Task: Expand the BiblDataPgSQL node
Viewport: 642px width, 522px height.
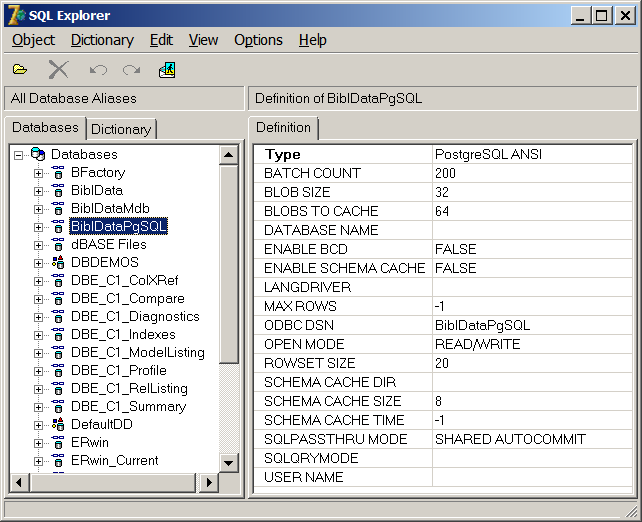Action: click(x=38, y=227)
